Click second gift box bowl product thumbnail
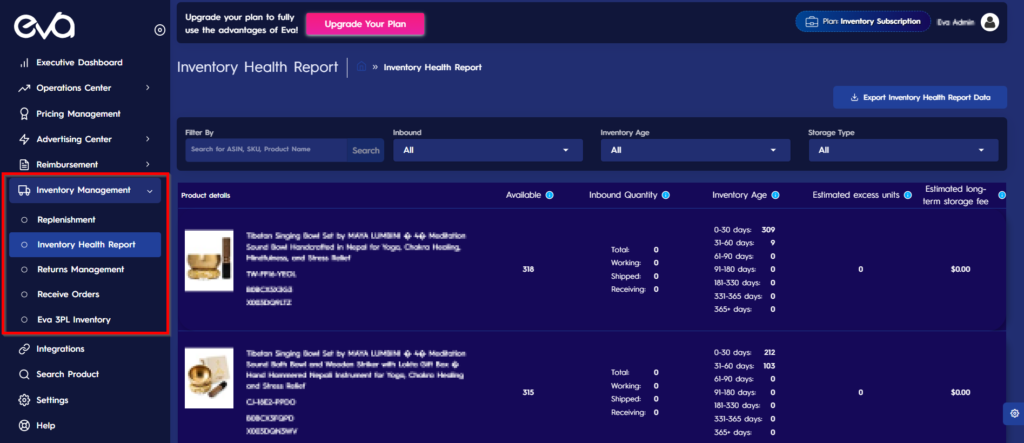 point(209,378)
